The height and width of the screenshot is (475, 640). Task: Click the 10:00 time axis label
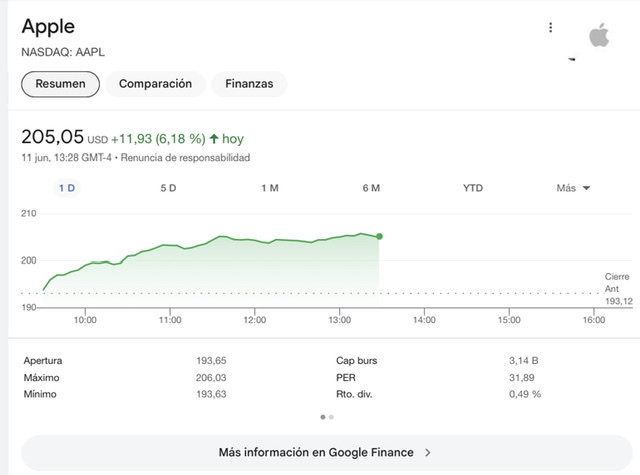point(85,320)
